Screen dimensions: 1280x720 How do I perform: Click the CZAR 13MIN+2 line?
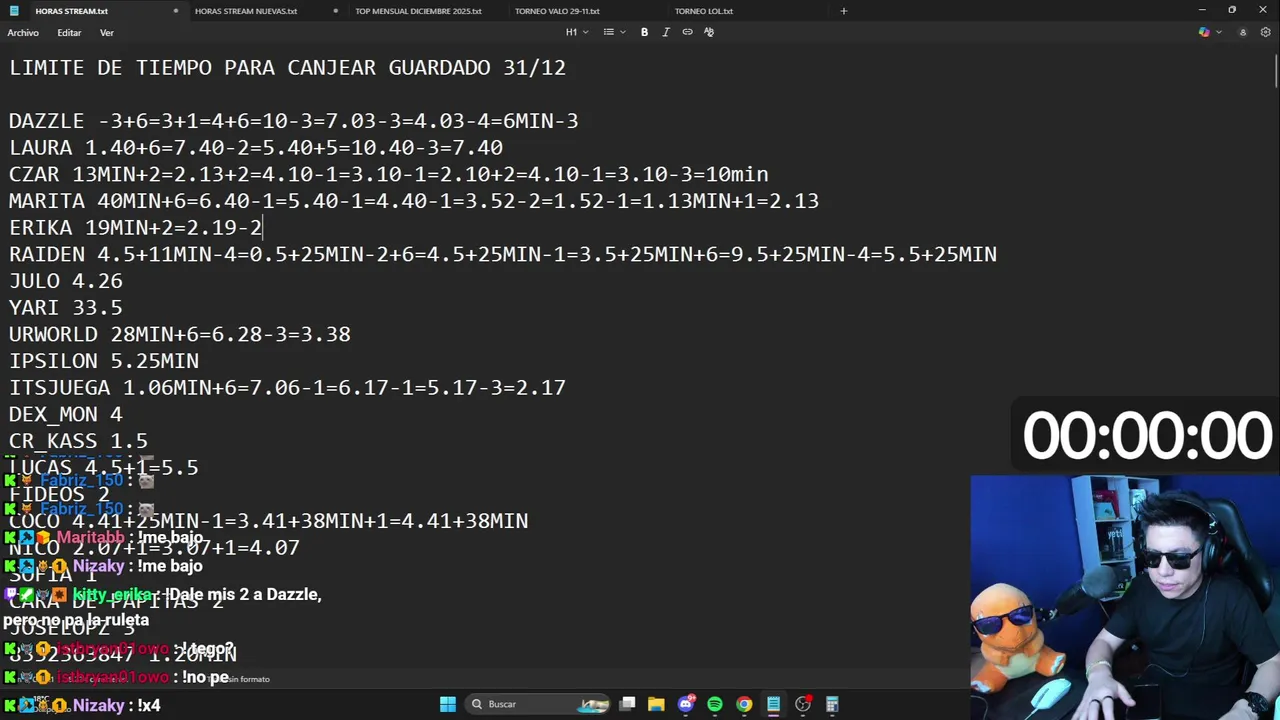[x=389, y=174]
